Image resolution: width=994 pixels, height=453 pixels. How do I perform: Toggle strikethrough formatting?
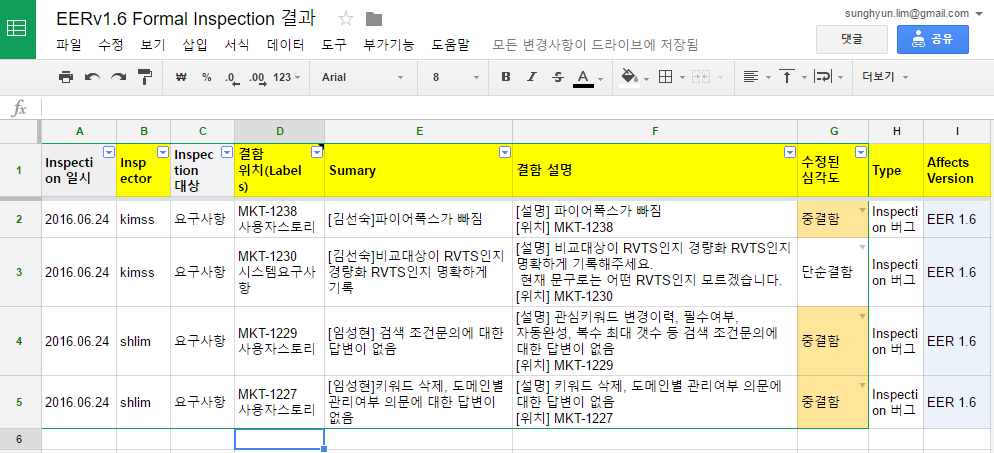(558, 77)
